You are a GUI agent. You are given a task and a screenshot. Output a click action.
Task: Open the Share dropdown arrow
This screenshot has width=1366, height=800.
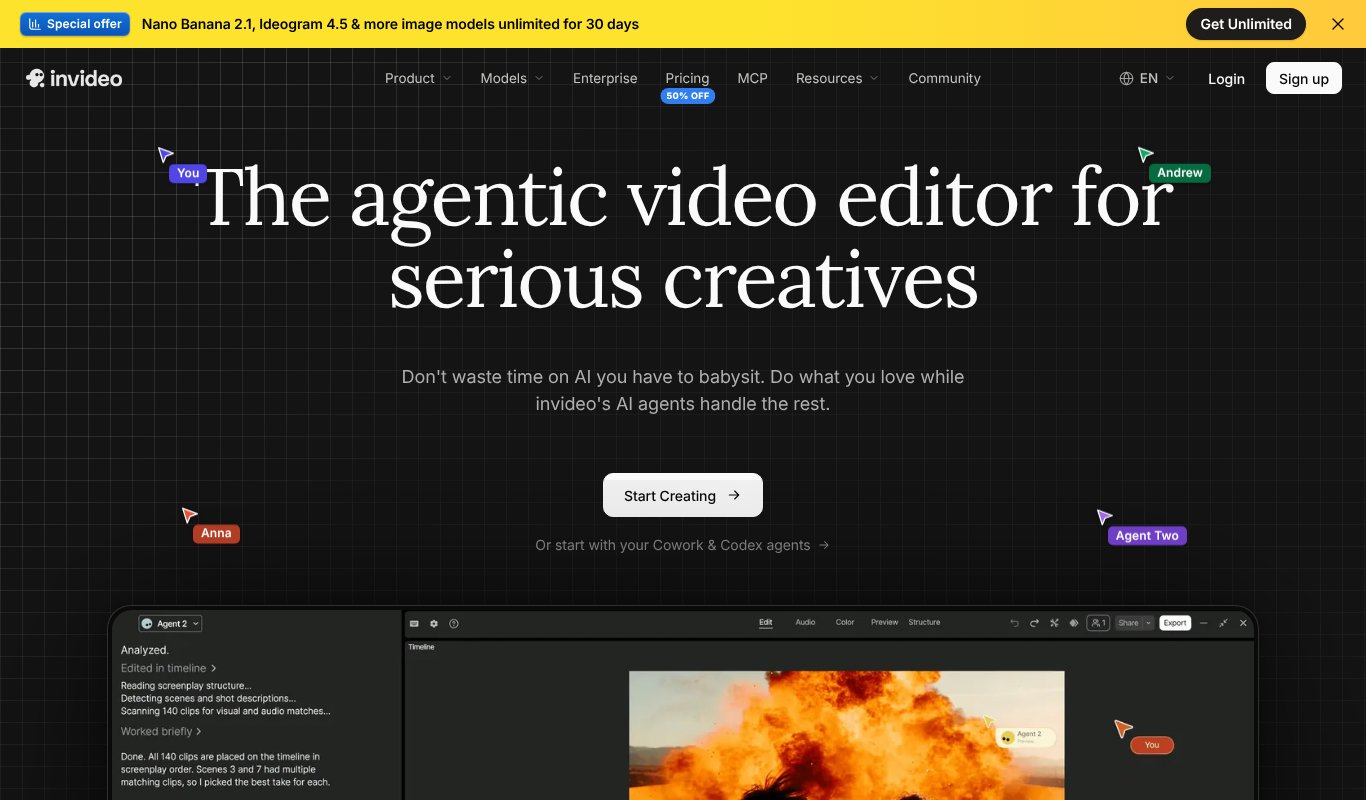(x=1149, y=623)
